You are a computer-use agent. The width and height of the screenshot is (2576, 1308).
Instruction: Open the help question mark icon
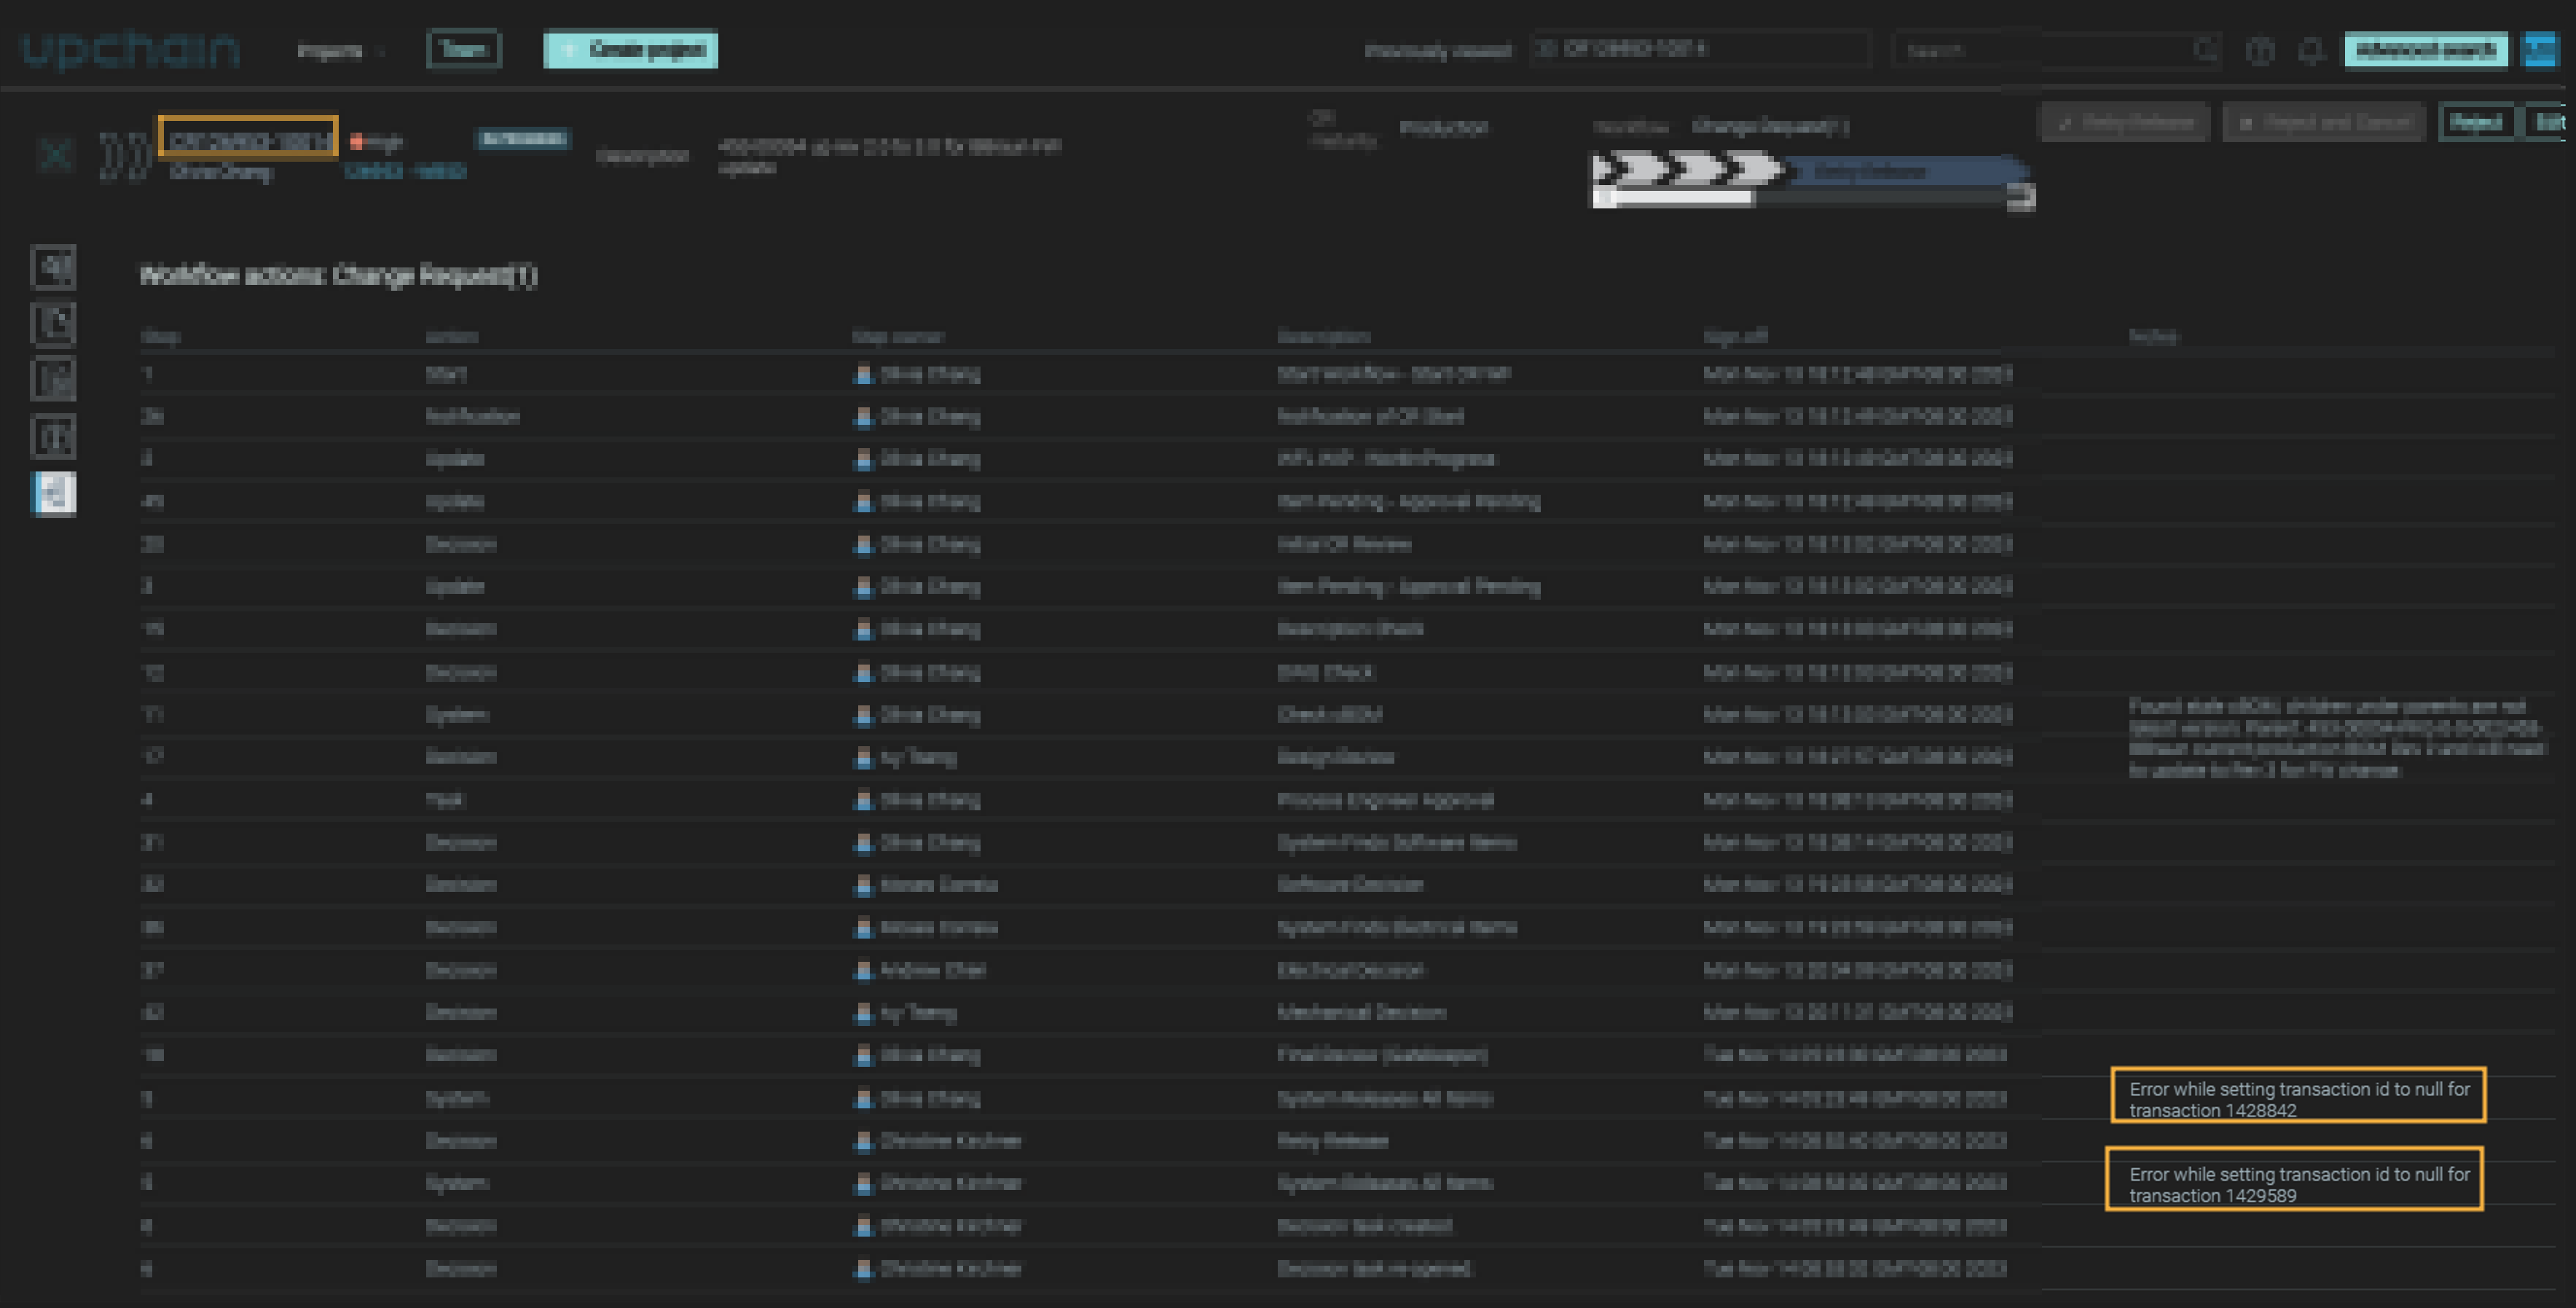coord(2260,50)
